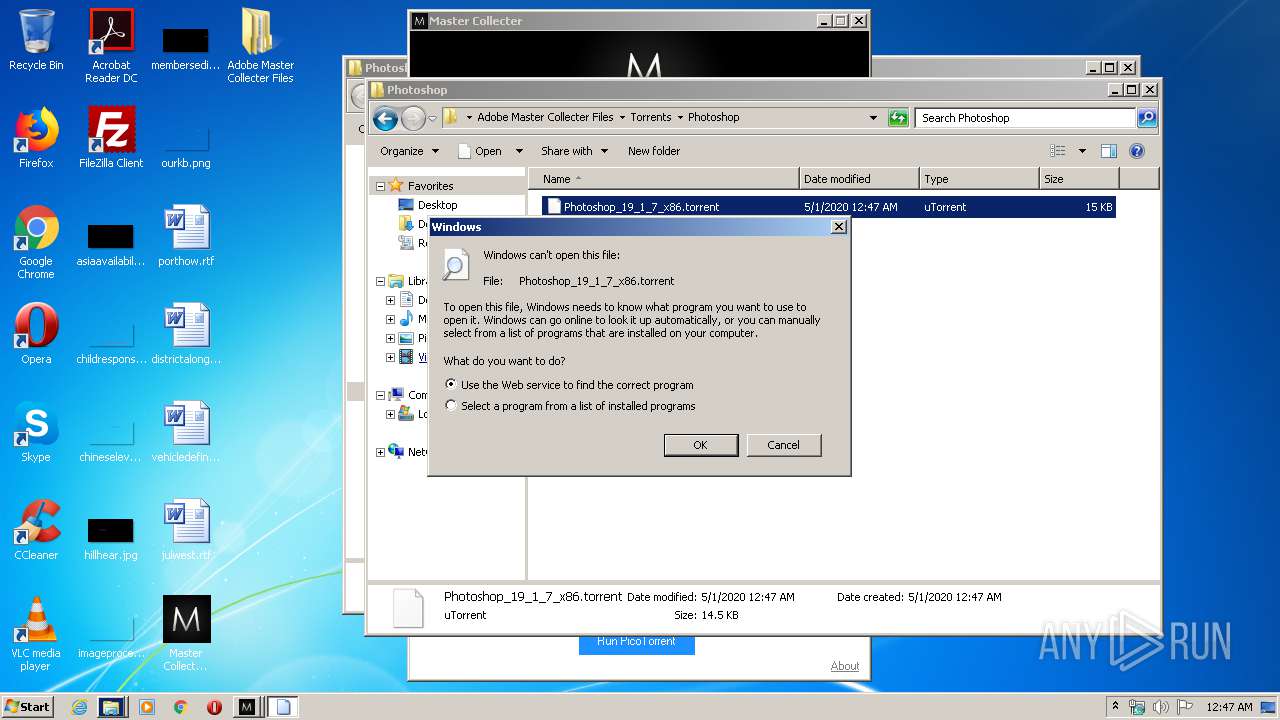Screen dimensions: 1280x720
Task: Launch Skype from the desktop
Action: tap(36, 432)
